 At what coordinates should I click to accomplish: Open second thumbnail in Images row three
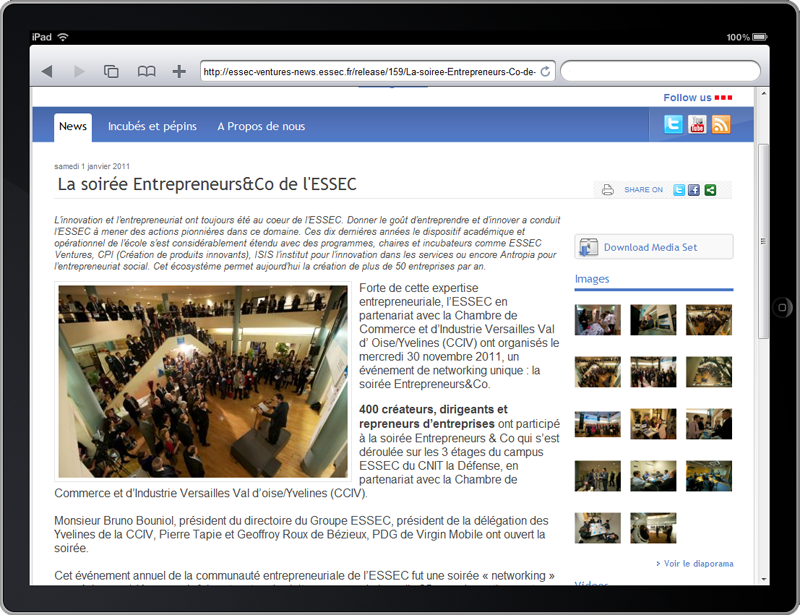[x=653, y=424]
